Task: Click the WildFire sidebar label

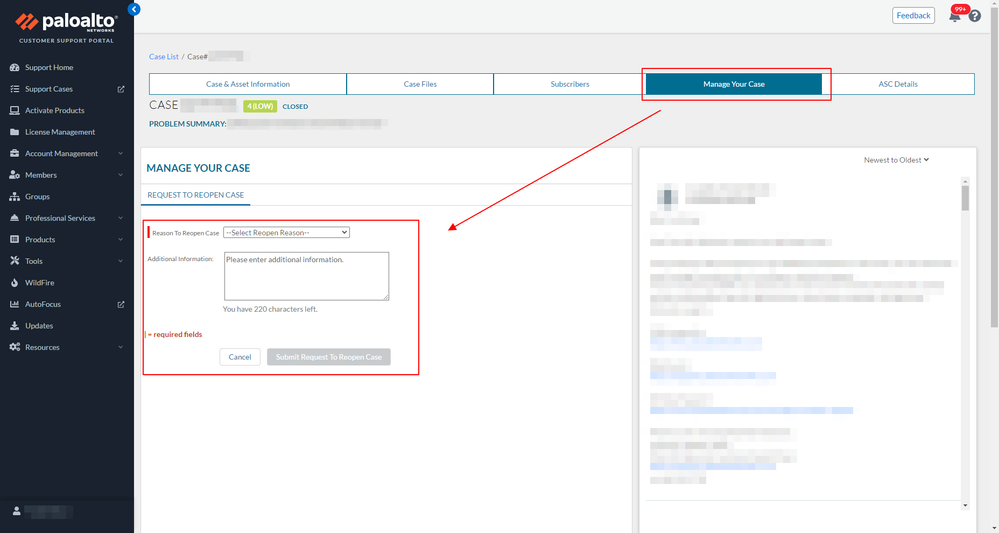Action: tap(39, 283)
